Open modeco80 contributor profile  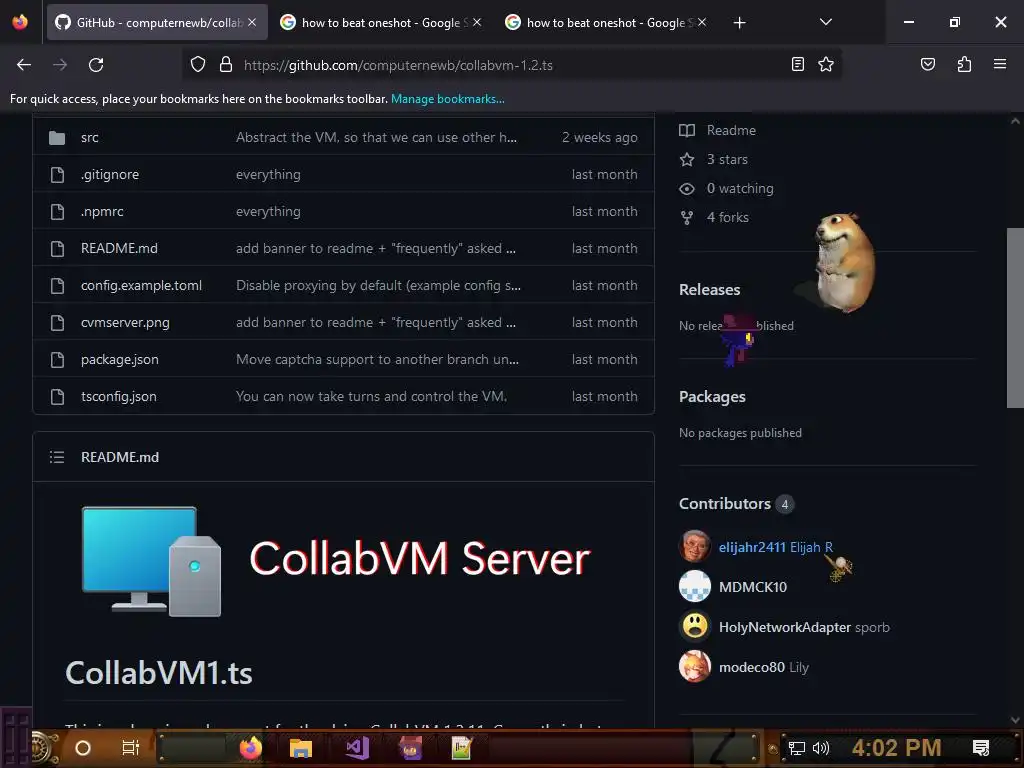(x=752, y=667)
